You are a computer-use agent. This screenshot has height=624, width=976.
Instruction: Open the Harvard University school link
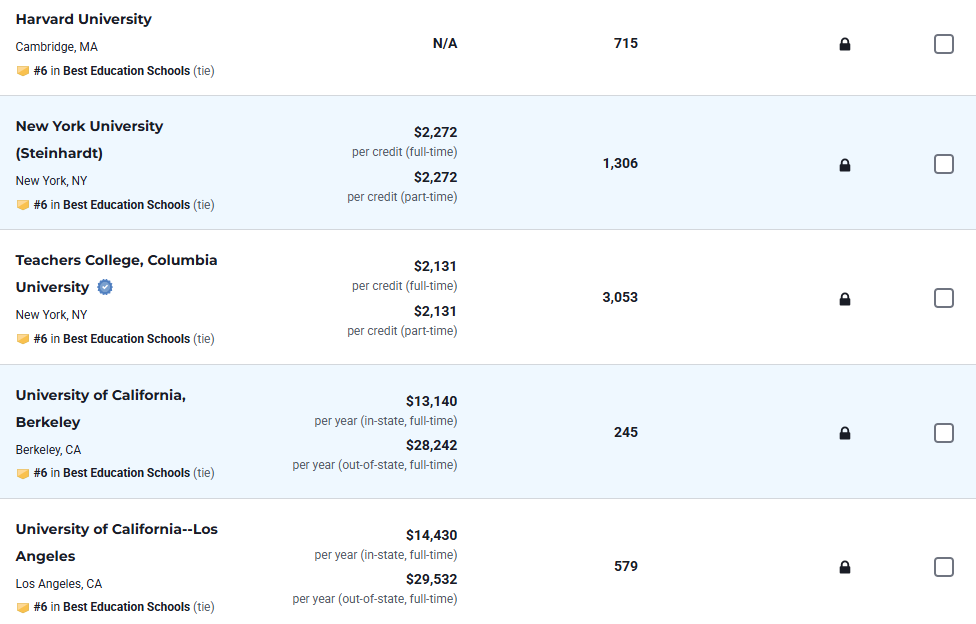(x=84, y=19)
